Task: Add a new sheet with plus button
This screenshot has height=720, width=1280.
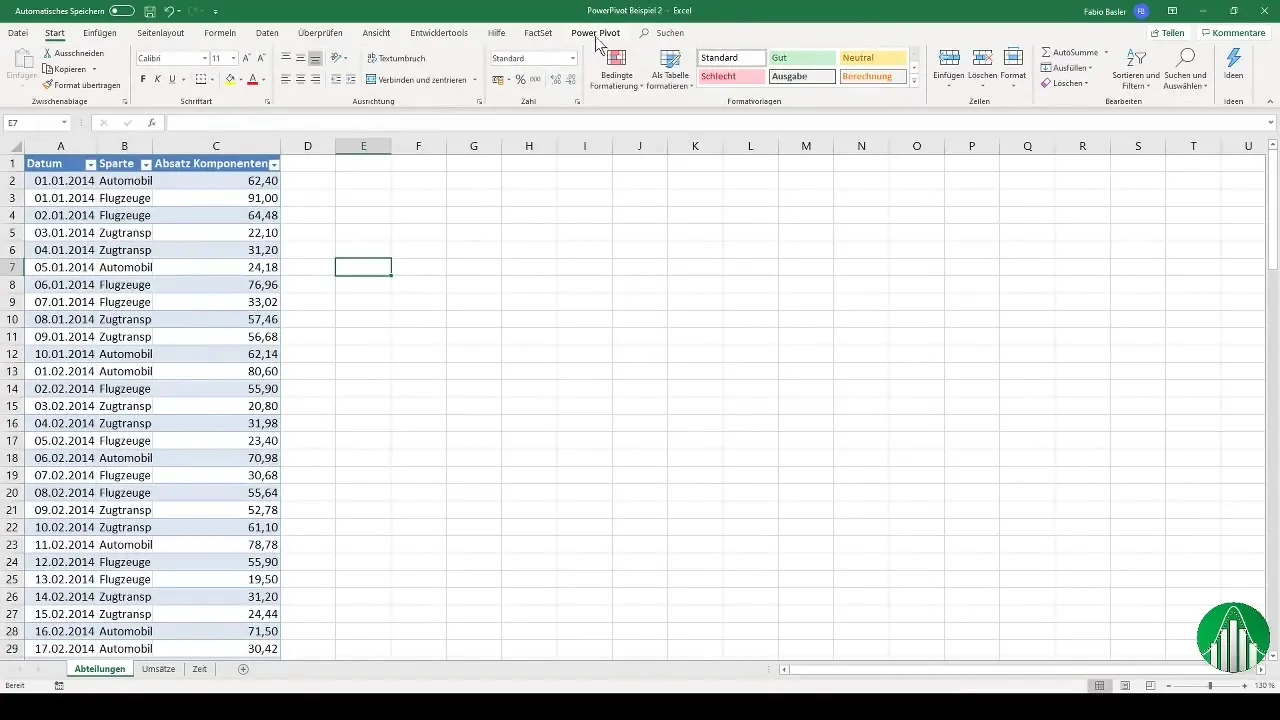Action: pos(243,669)
